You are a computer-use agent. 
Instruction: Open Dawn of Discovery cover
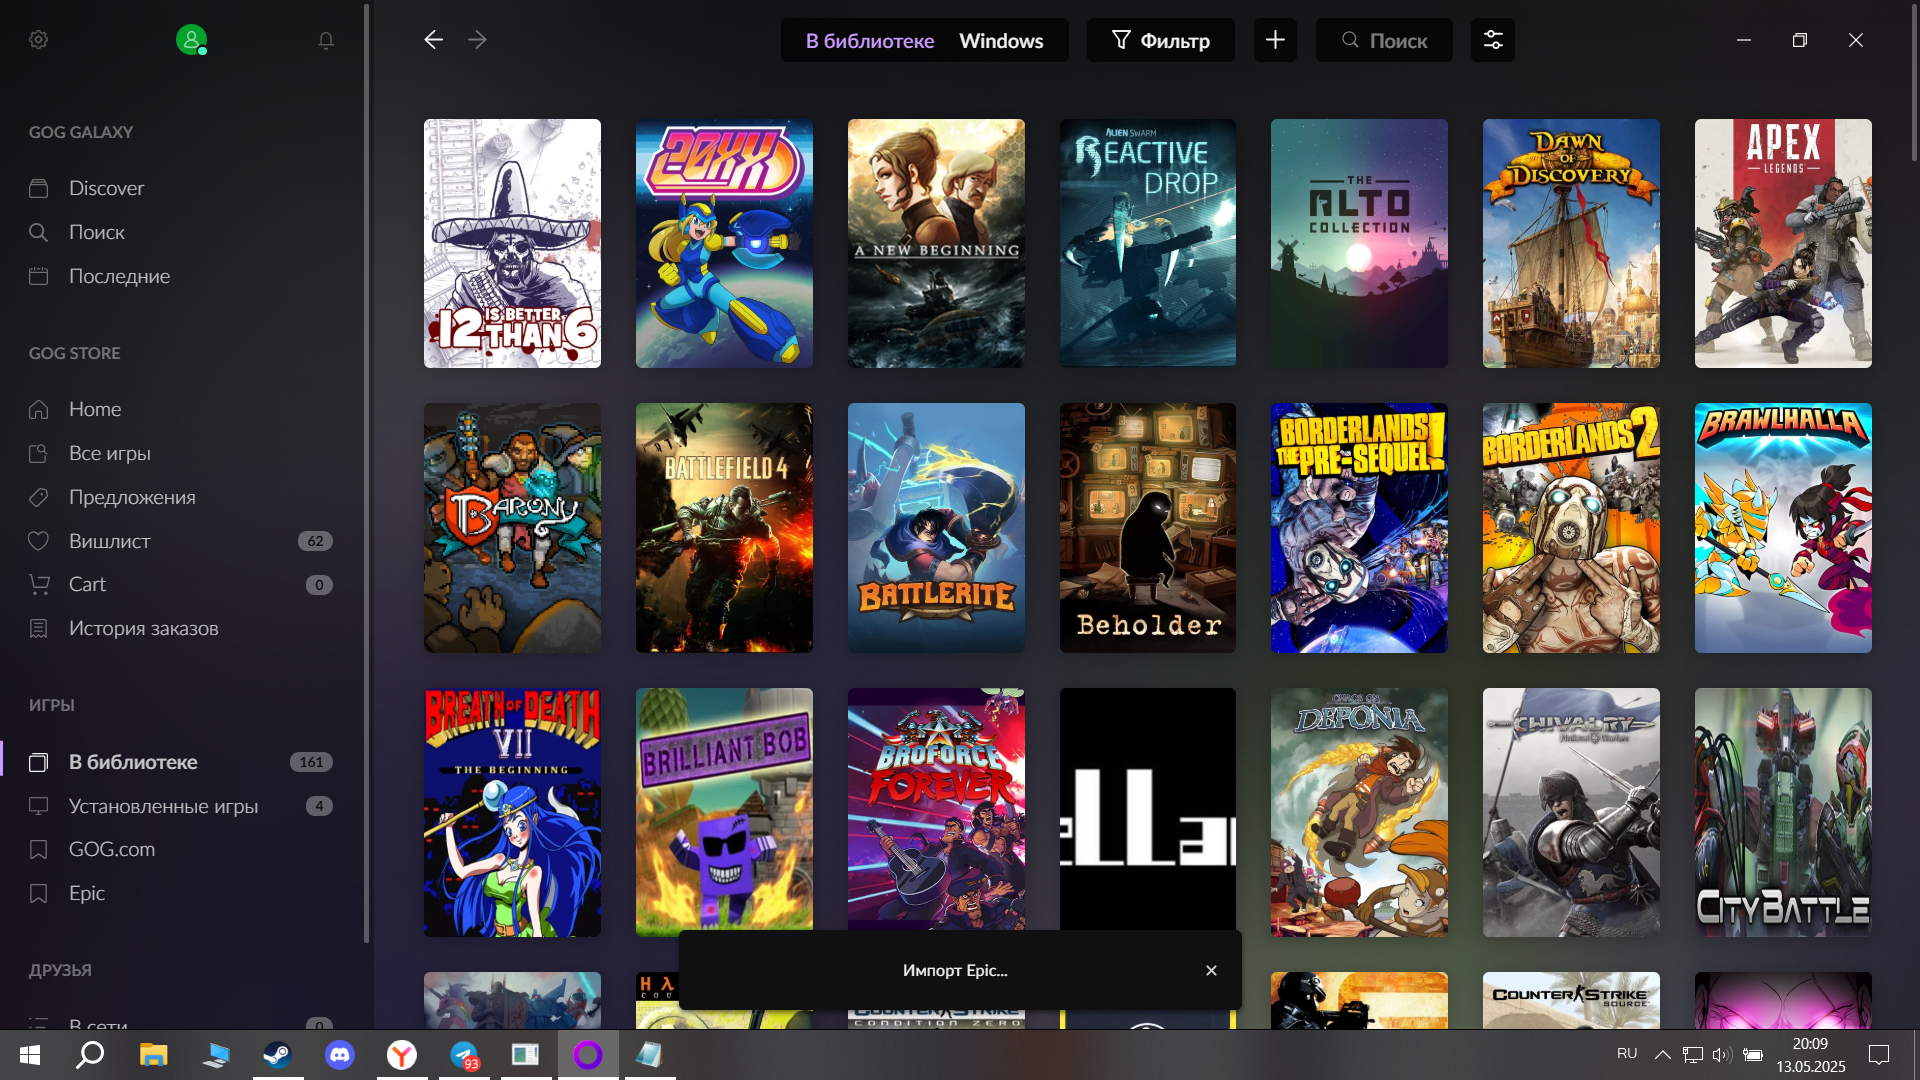point(1571,243)
